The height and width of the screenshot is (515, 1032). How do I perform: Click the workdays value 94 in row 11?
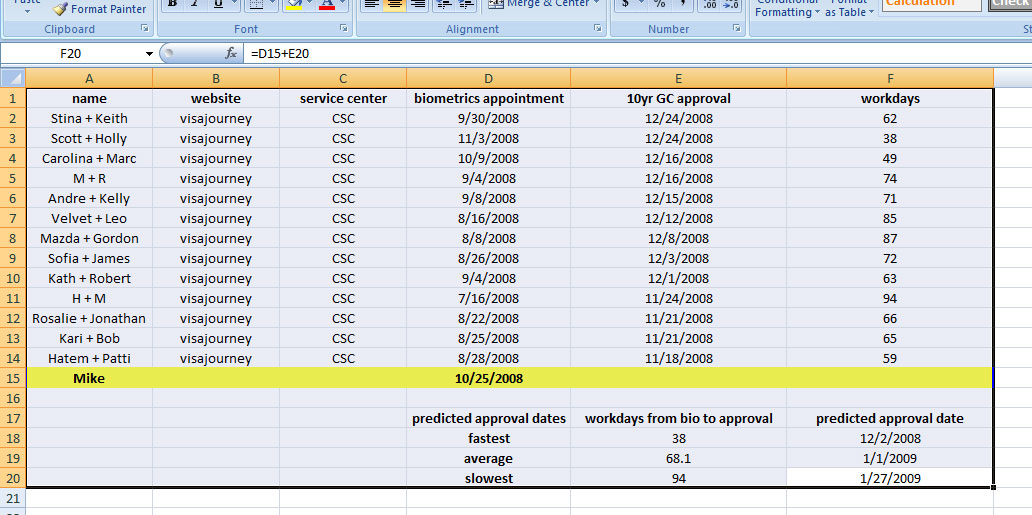pos(890,298)
